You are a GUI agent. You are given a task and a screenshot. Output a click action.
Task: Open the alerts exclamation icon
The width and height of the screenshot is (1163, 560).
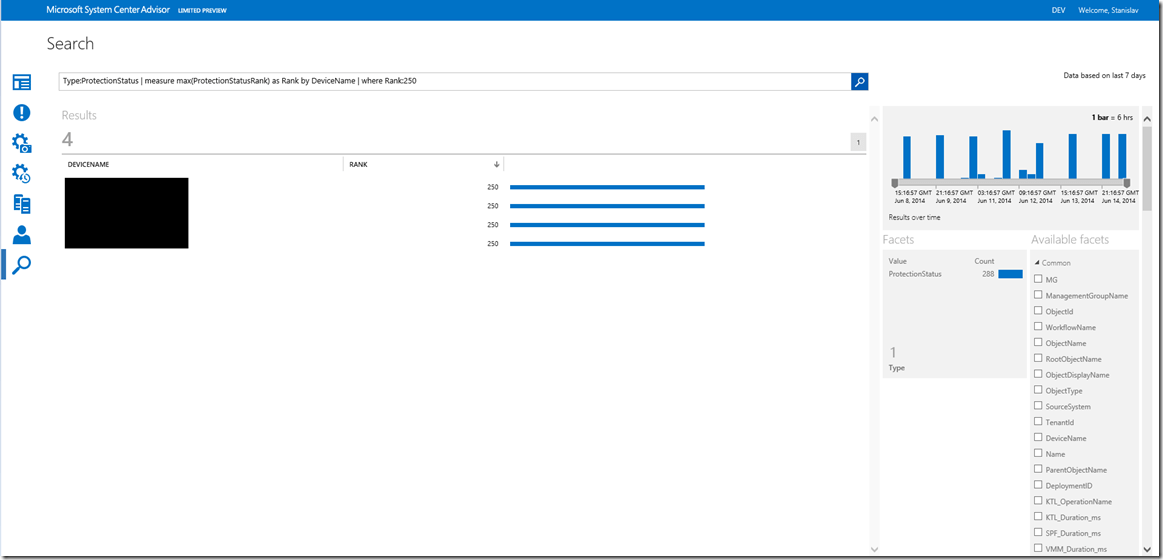(x=21, y=113)
